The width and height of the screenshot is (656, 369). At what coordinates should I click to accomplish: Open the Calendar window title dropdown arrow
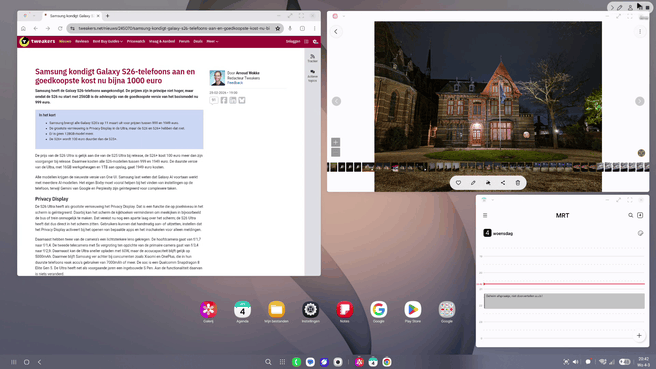point(492,200)
